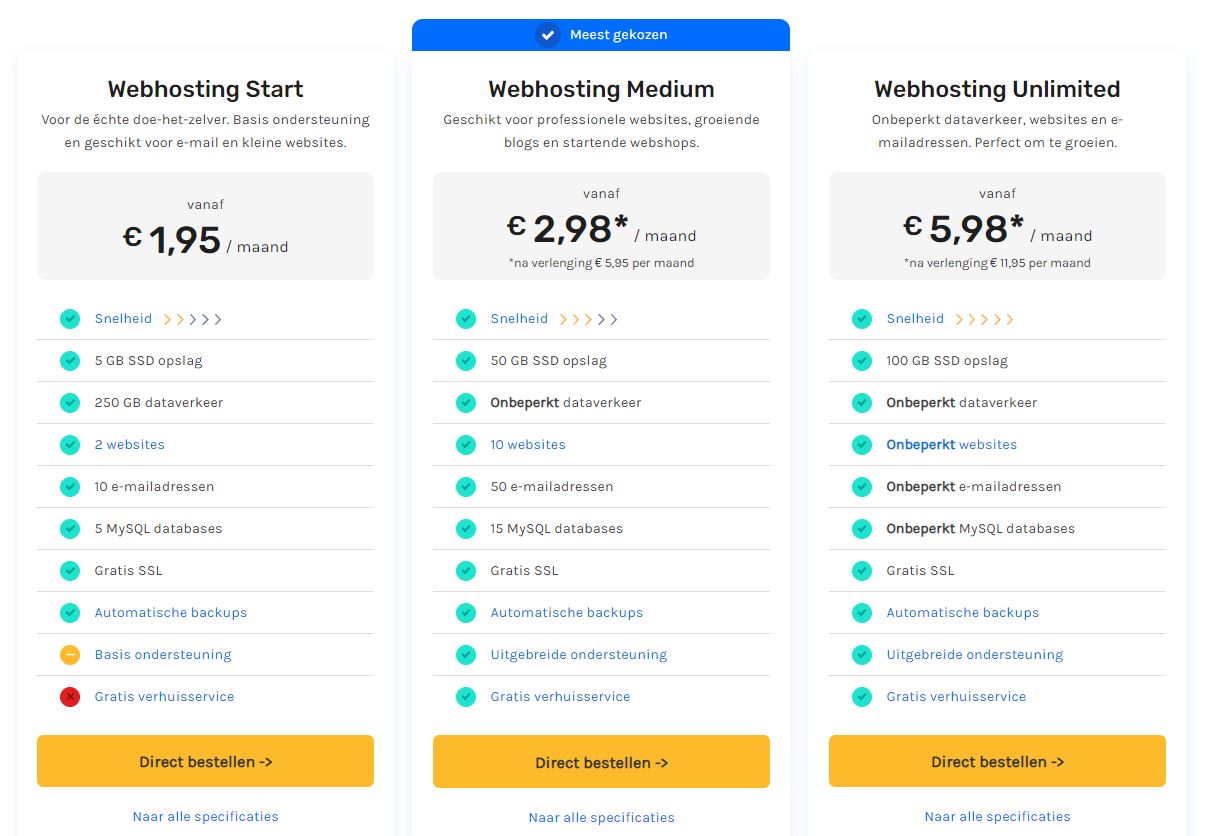1224x836 pixels.
Task: Click Onbeperkt websites link in Unlimited plan
Action: point(951,445)
